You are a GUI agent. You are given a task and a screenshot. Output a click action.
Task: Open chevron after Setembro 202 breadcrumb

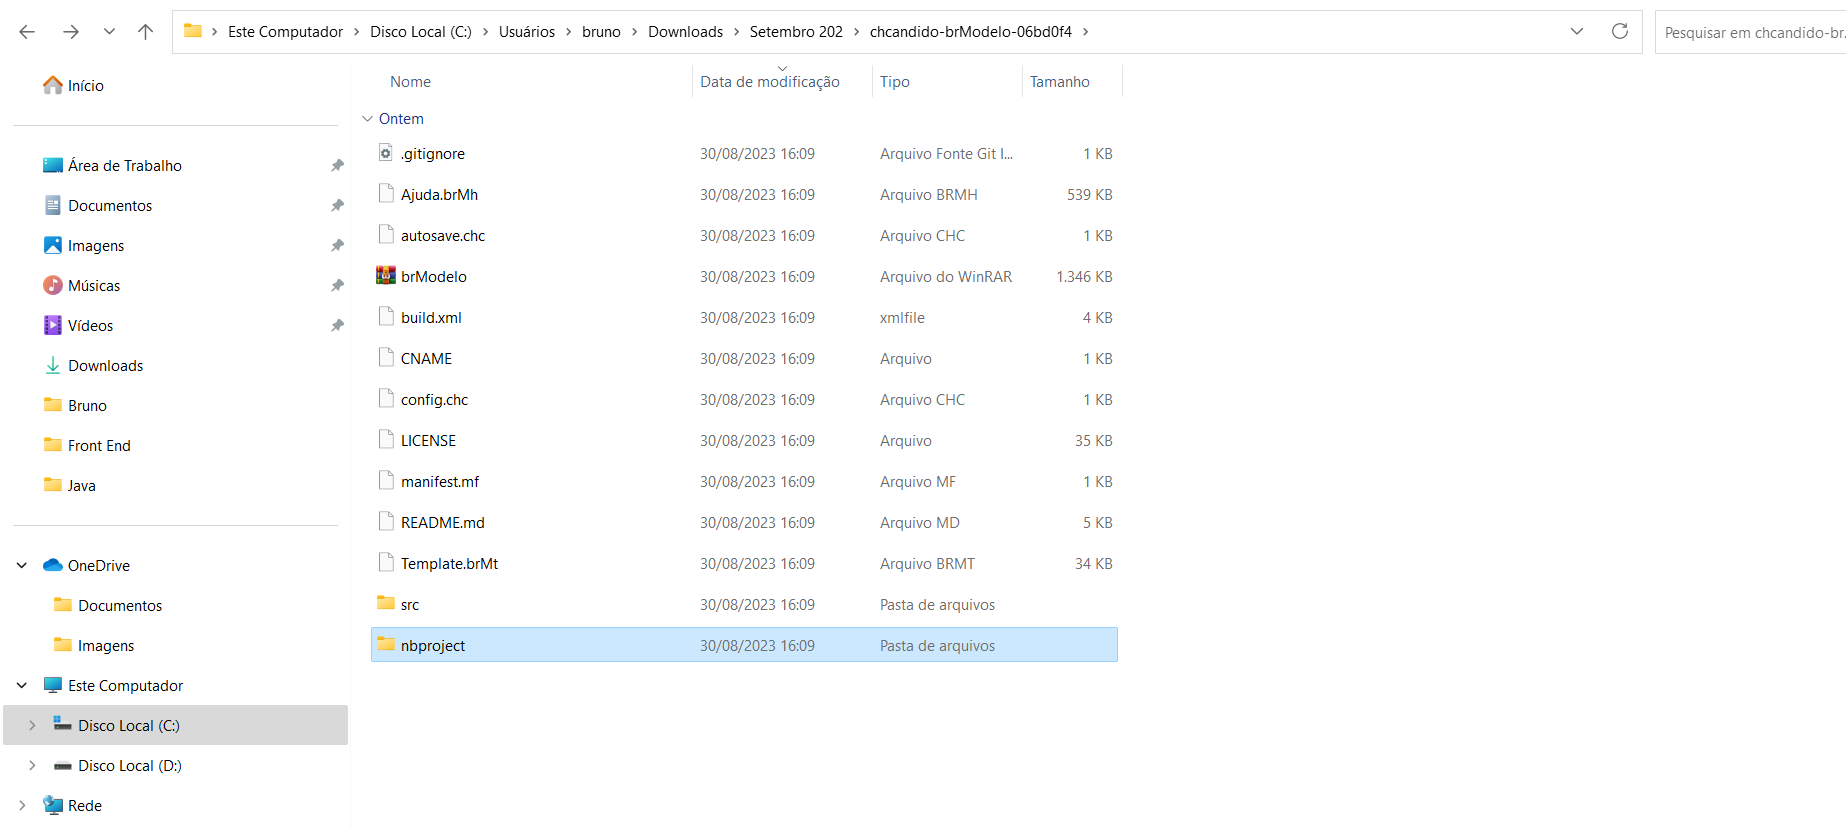point(856,32)
